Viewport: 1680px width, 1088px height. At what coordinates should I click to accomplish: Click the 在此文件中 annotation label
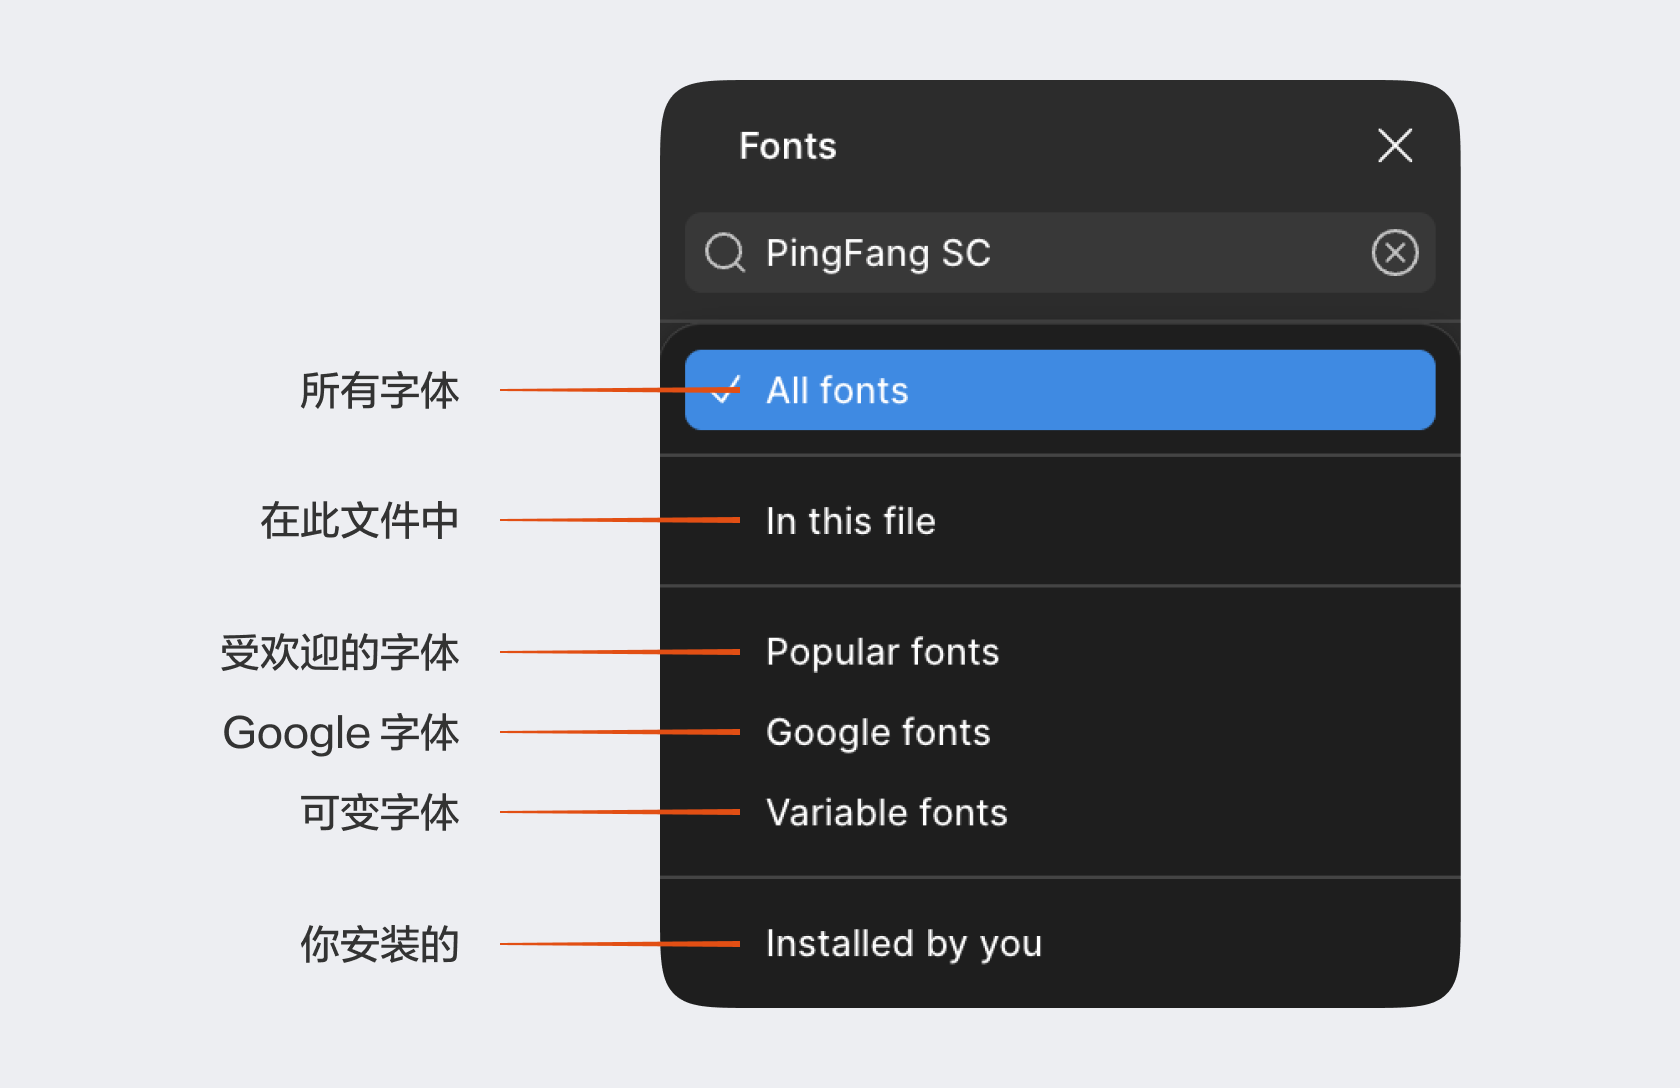click(359, 521)
